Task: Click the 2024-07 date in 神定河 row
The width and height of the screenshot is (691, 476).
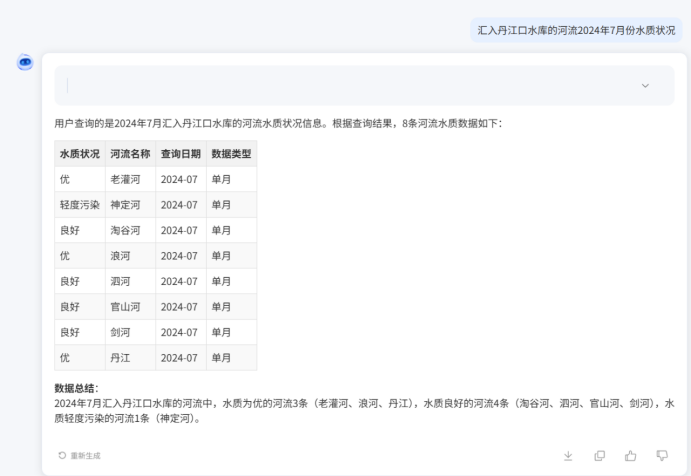Action: coord(181,205)
